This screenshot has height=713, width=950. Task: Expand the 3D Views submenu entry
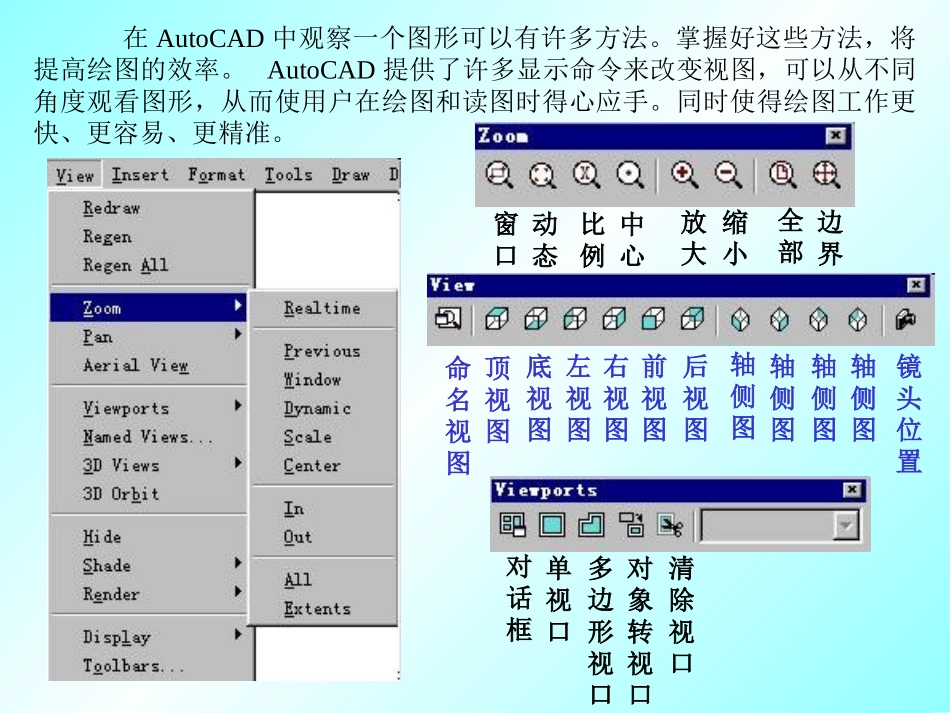coord(148,465)
